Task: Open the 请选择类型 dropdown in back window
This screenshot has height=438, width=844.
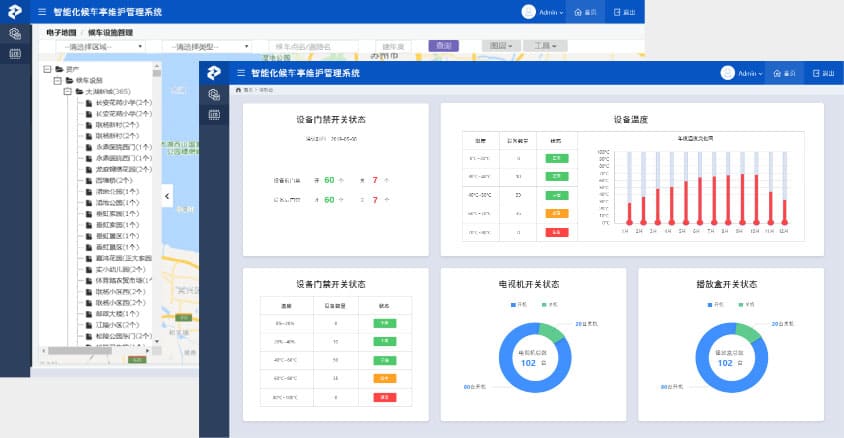Action: pyautogui.click(x=207, y=47)
